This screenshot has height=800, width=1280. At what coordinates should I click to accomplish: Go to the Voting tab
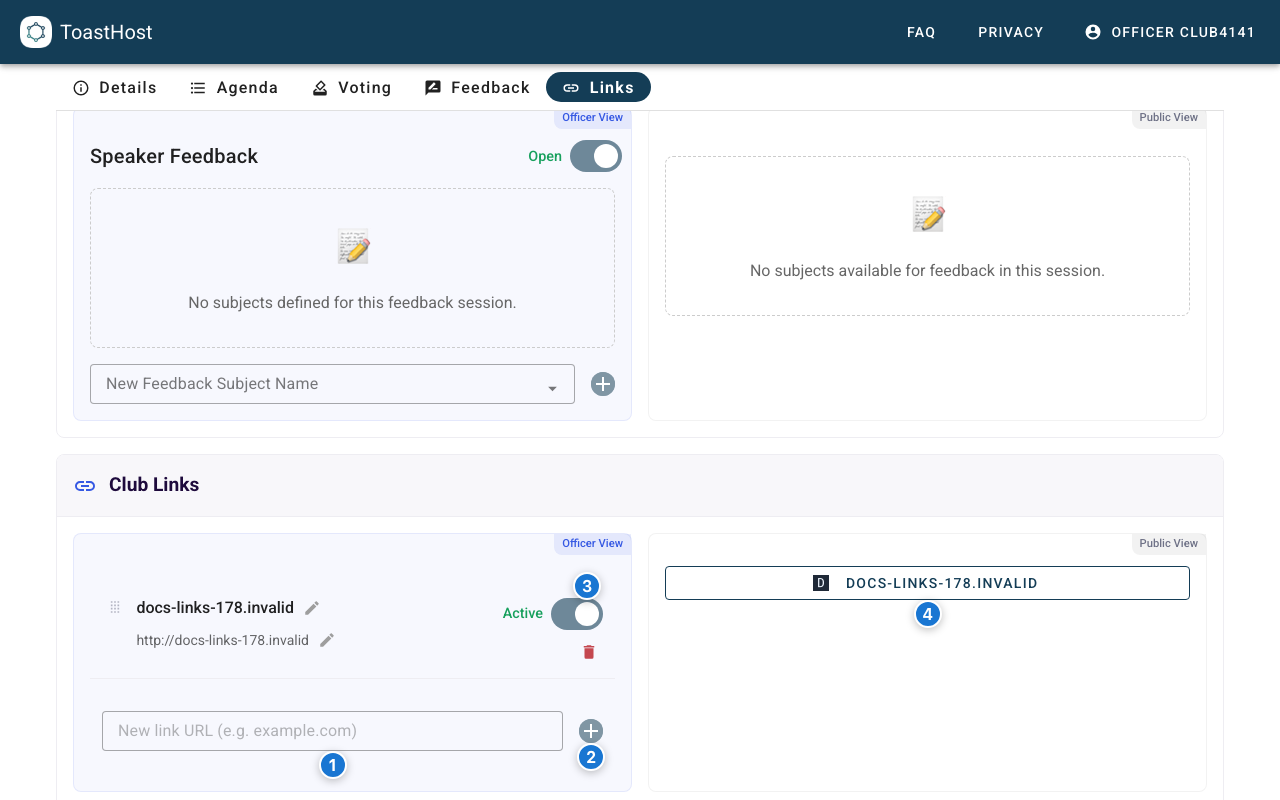coord(352,88)
